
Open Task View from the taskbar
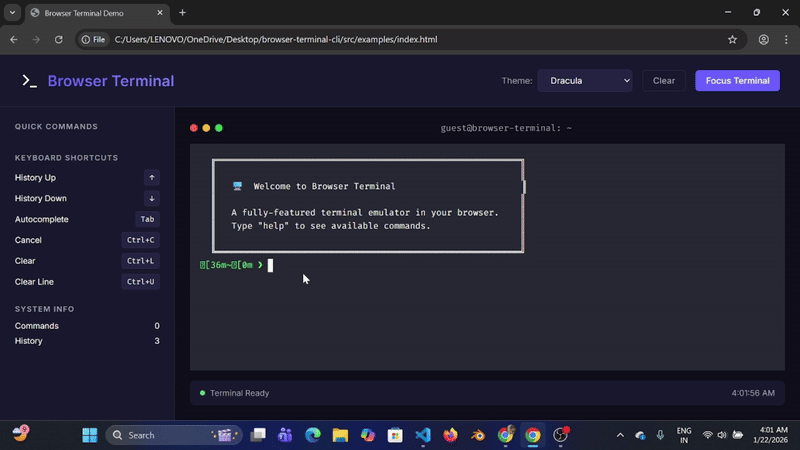click(258, 435)
